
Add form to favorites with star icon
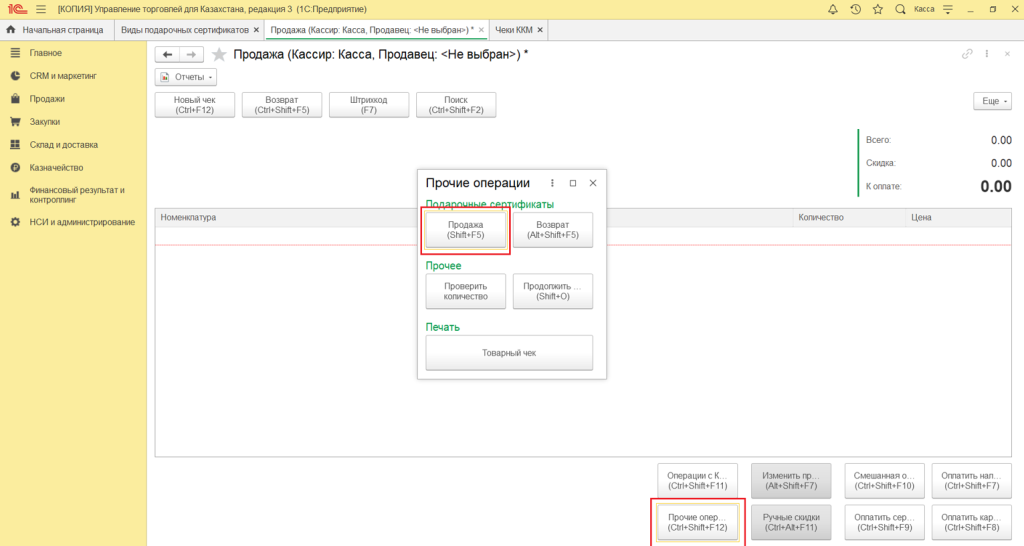point(219,55)
